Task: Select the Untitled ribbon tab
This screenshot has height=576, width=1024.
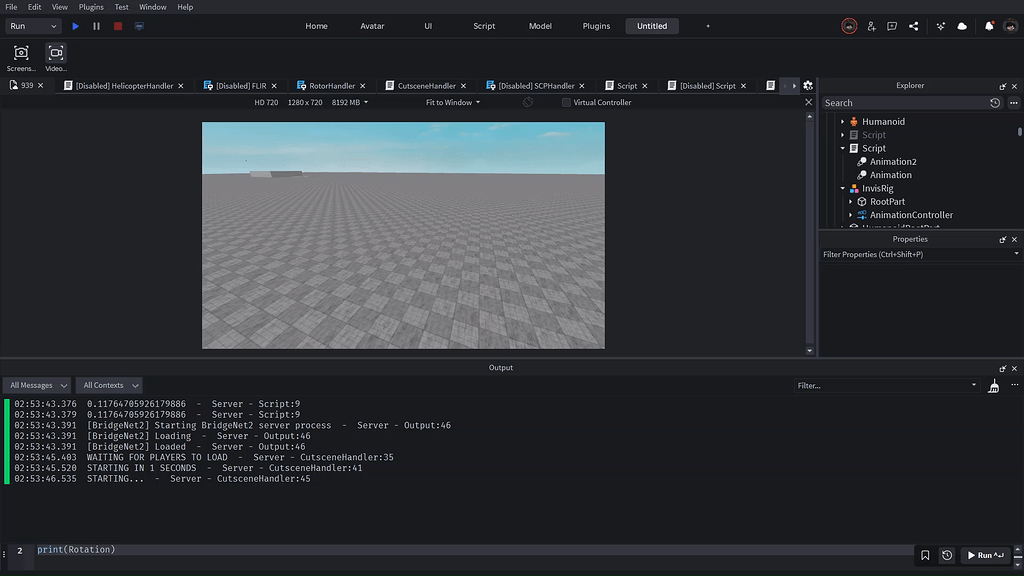Action: click(x=652, y=26)
